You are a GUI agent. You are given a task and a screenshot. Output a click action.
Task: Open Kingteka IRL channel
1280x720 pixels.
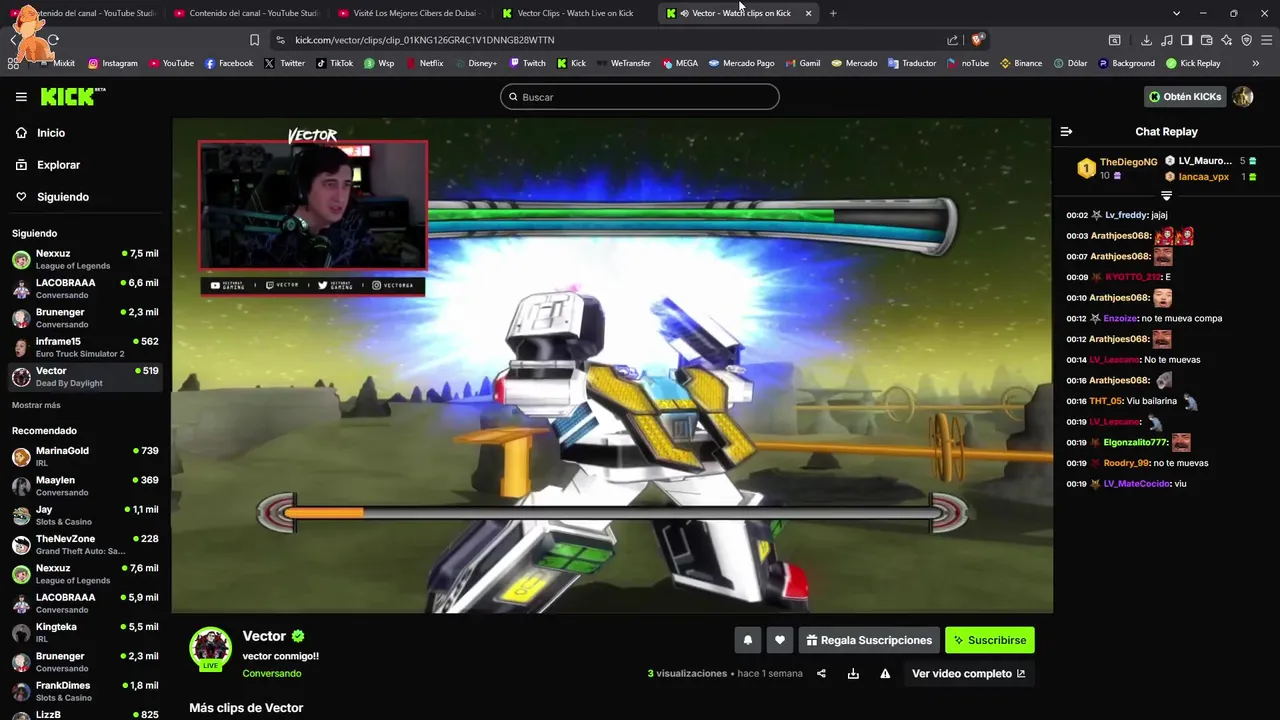click(x=85, y=632)
